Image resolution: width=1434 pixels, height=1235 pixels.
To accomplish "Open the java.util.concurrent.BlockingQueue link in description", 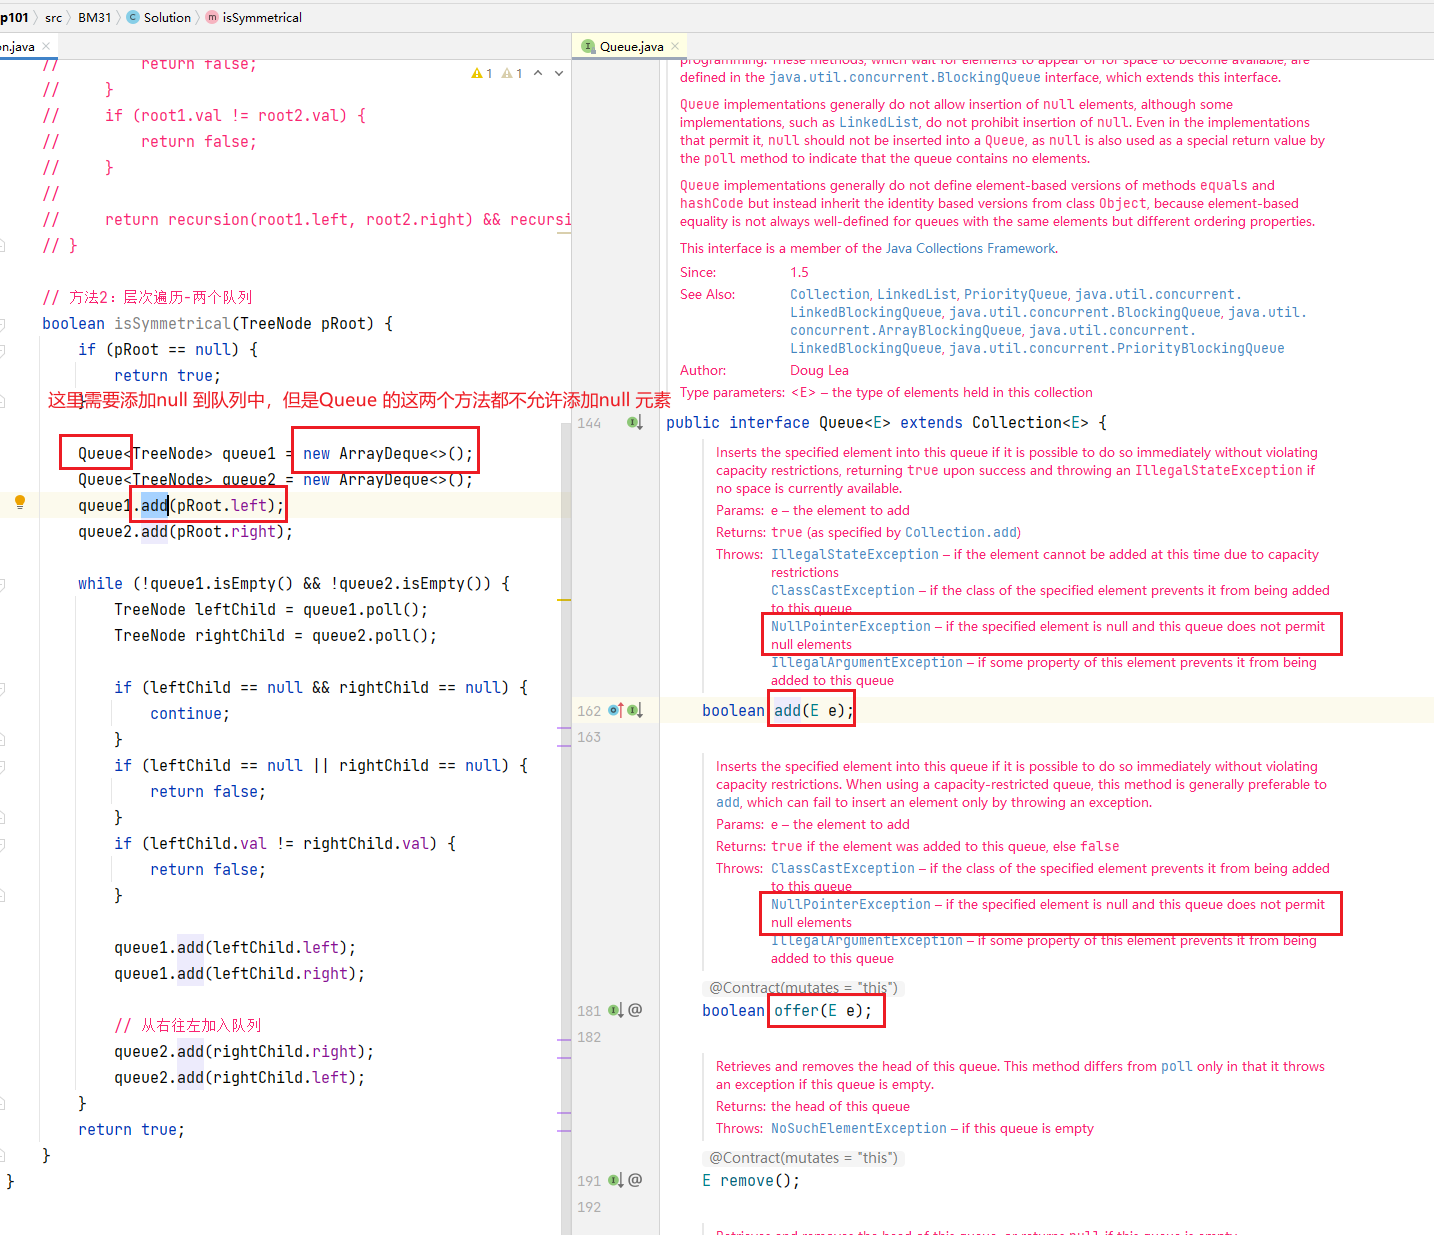I will click(905, 77).
